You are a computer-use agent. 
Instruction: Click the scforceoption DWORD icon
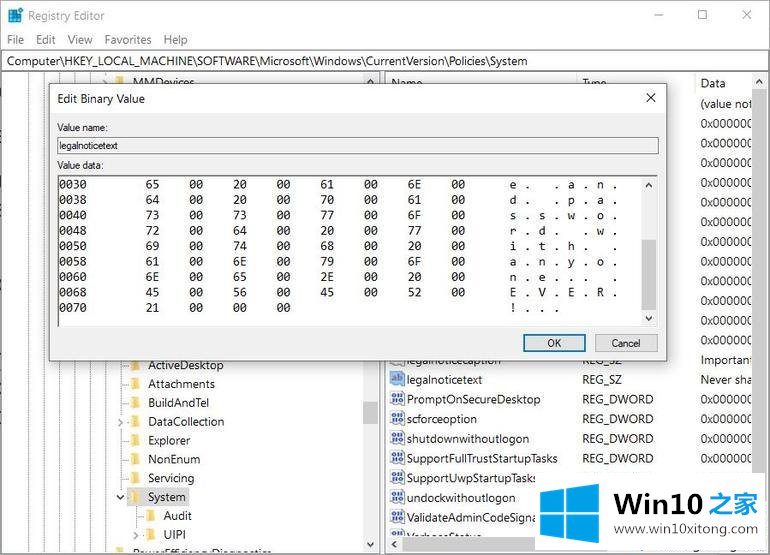pyautogui.click(x=397, y=418)
